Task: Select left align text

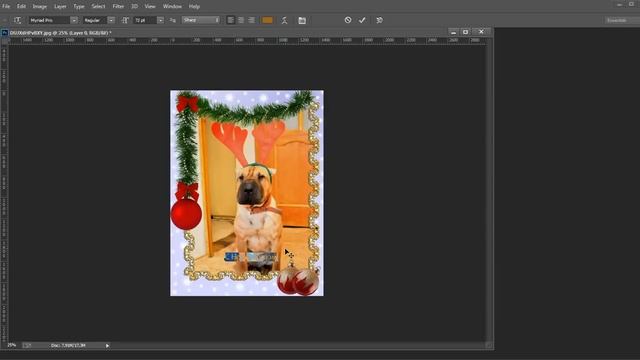Action: point(231,20)
